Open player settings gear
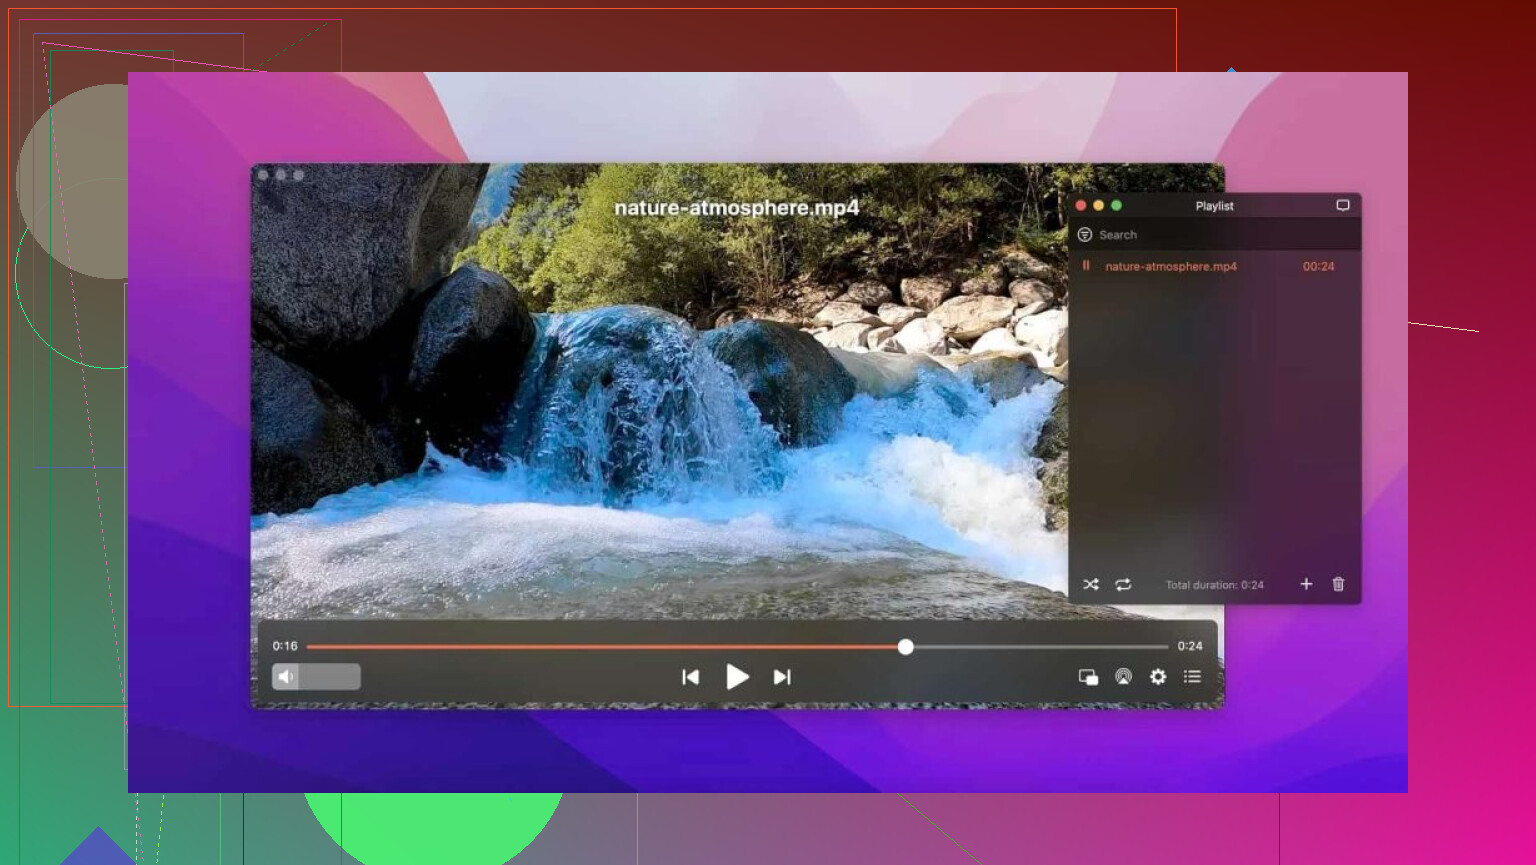The image size is (1536, 865). [x=1158, y=677]
